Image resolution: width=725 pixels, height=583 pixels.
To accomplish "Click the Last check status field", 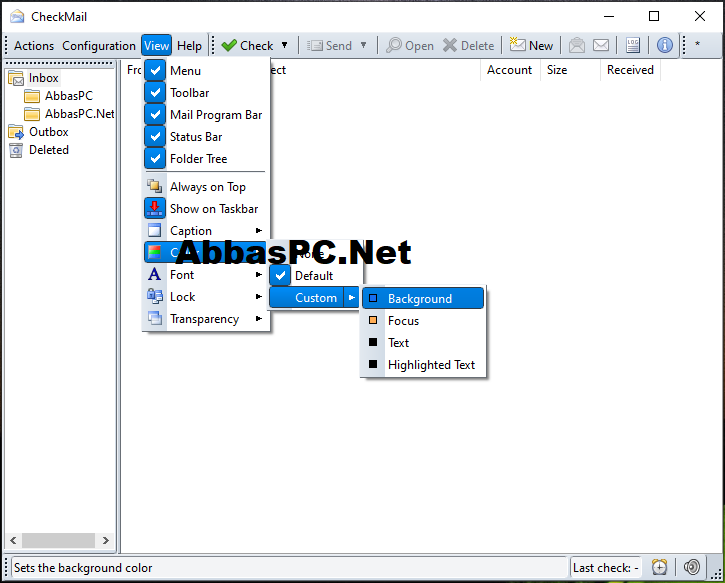I will pyautogui.click(x=606, y=567).
